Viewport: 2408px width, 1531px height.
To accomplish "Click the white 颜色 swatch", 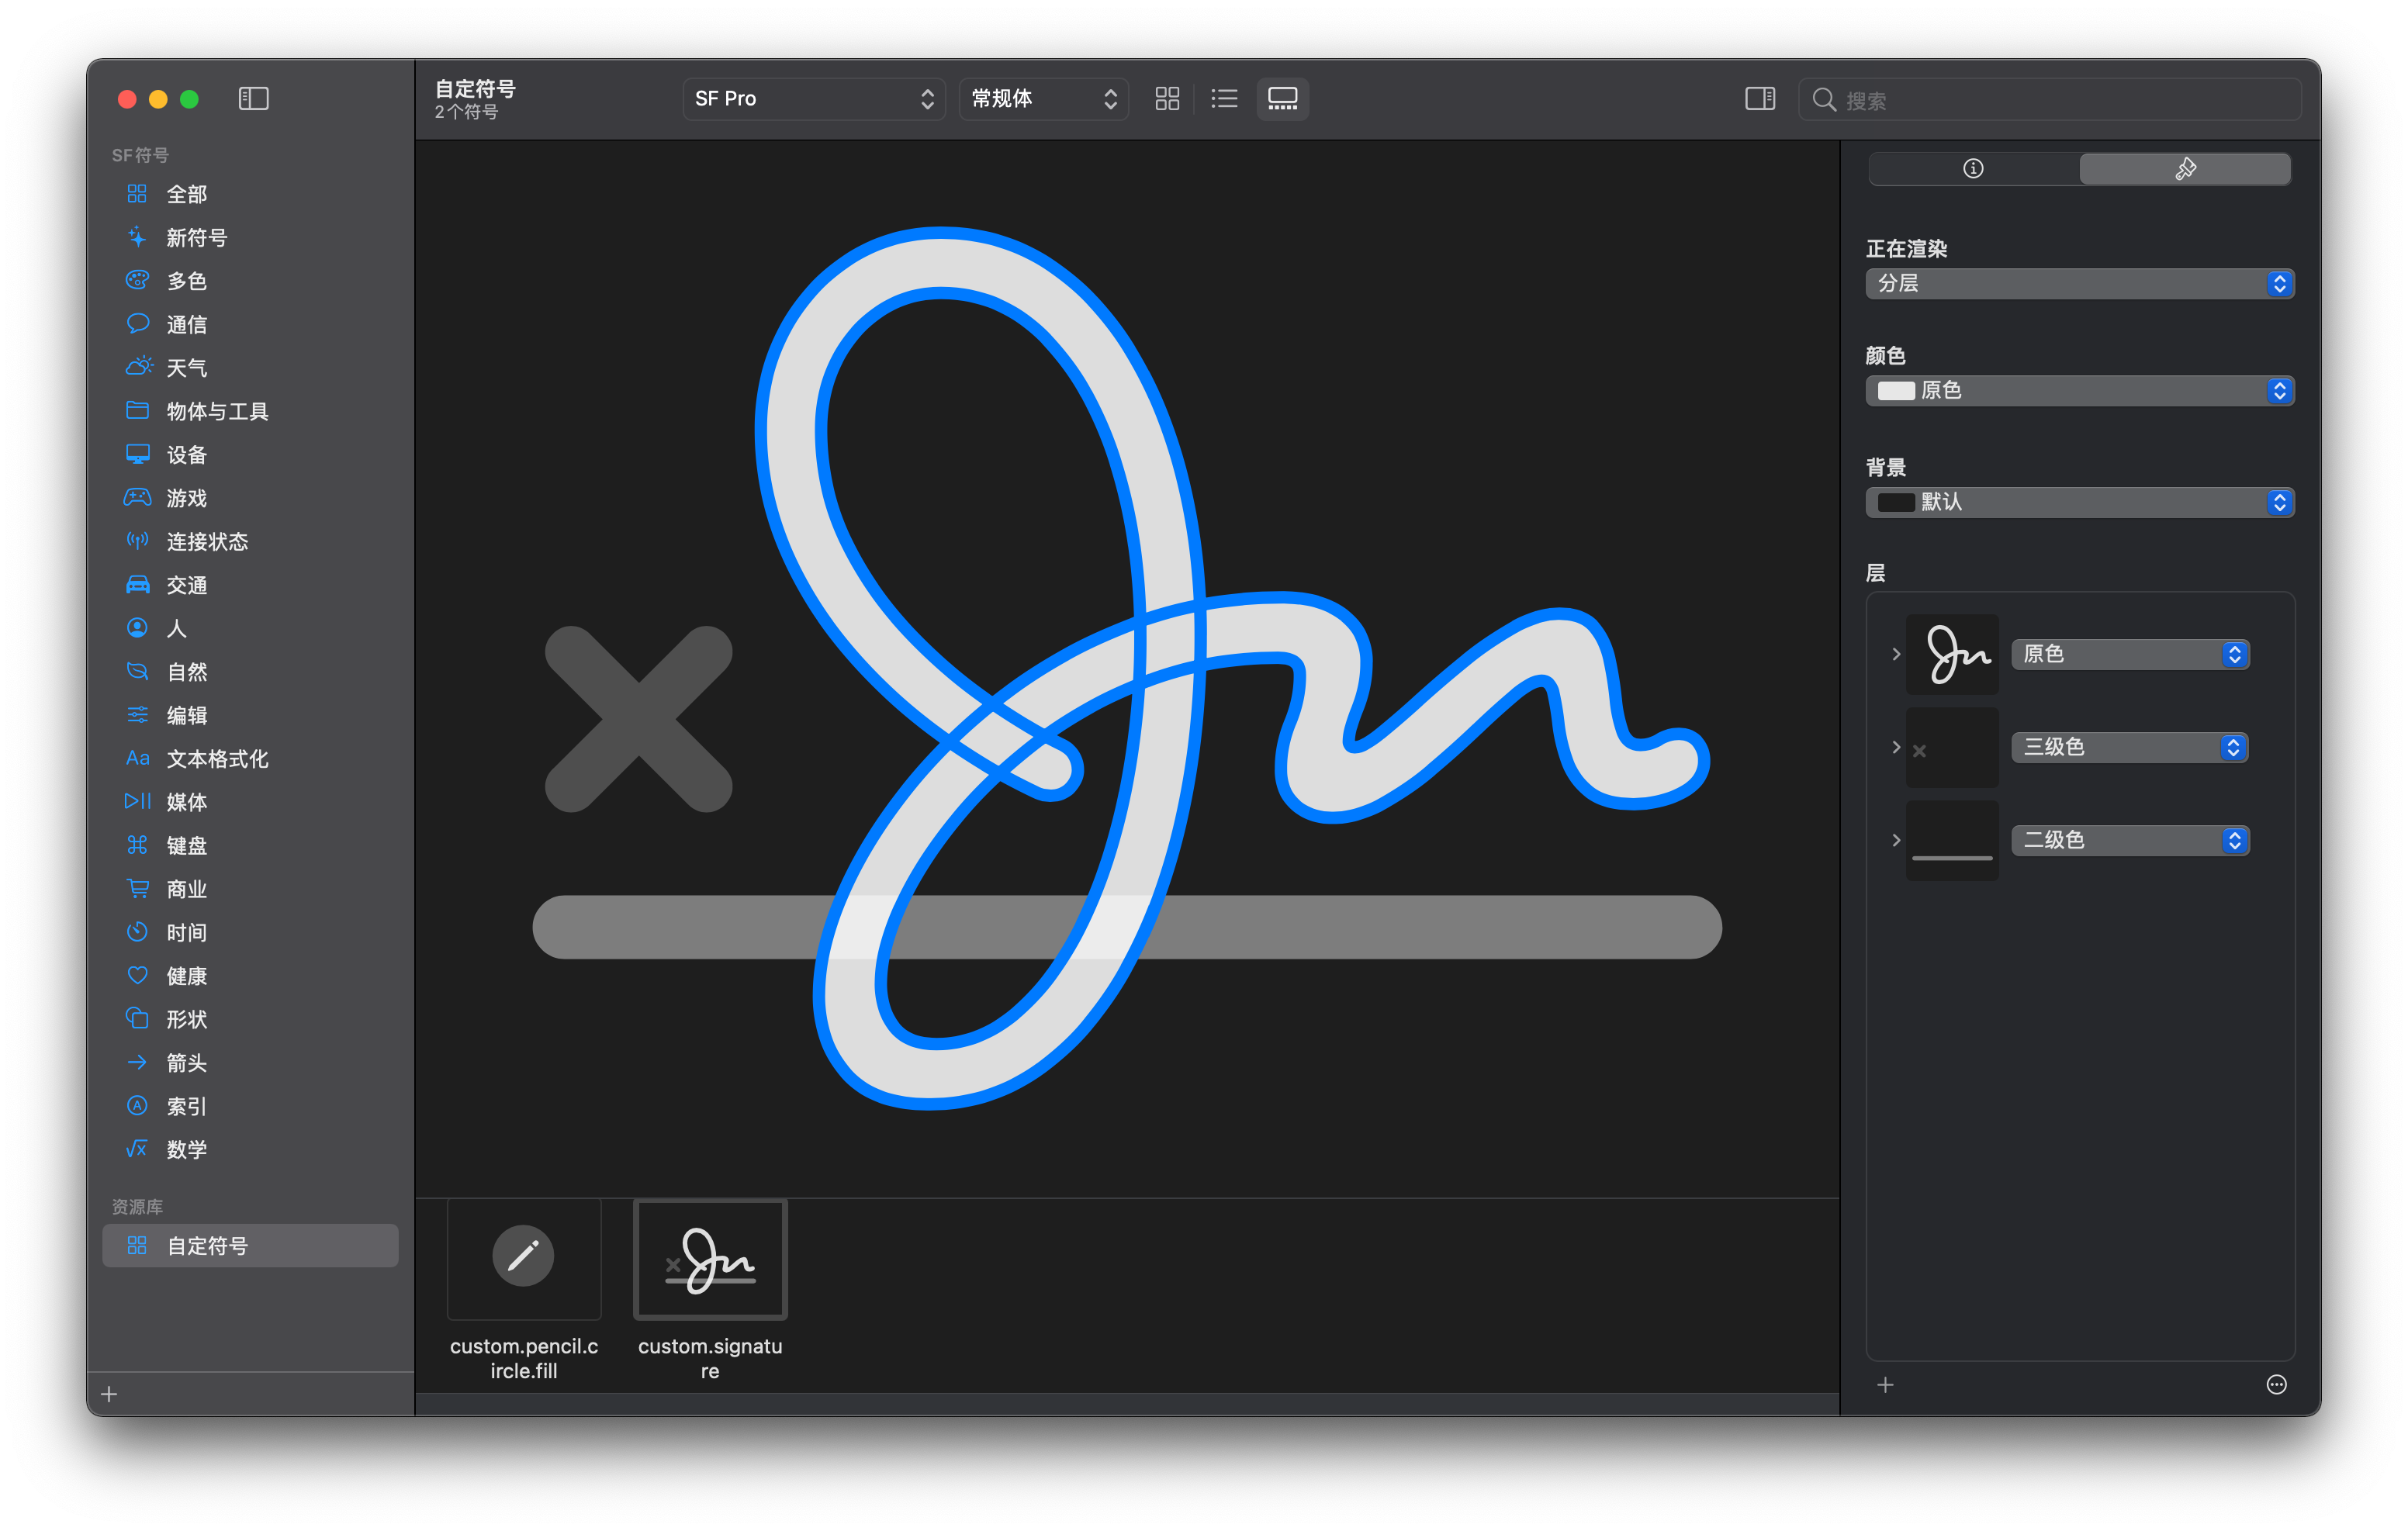I will [1895, 390].
